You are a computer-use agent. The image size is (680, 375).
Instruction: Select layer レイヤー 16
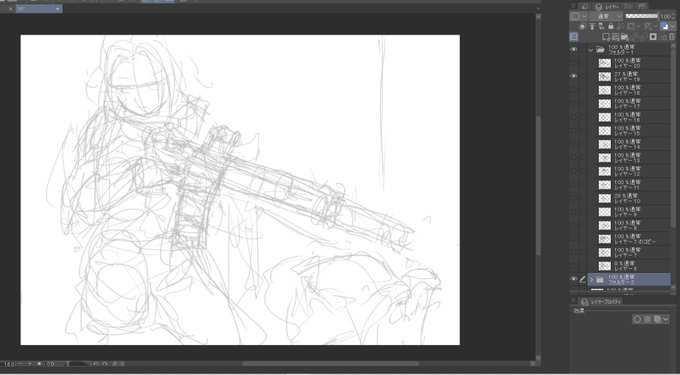coord(630,117)
